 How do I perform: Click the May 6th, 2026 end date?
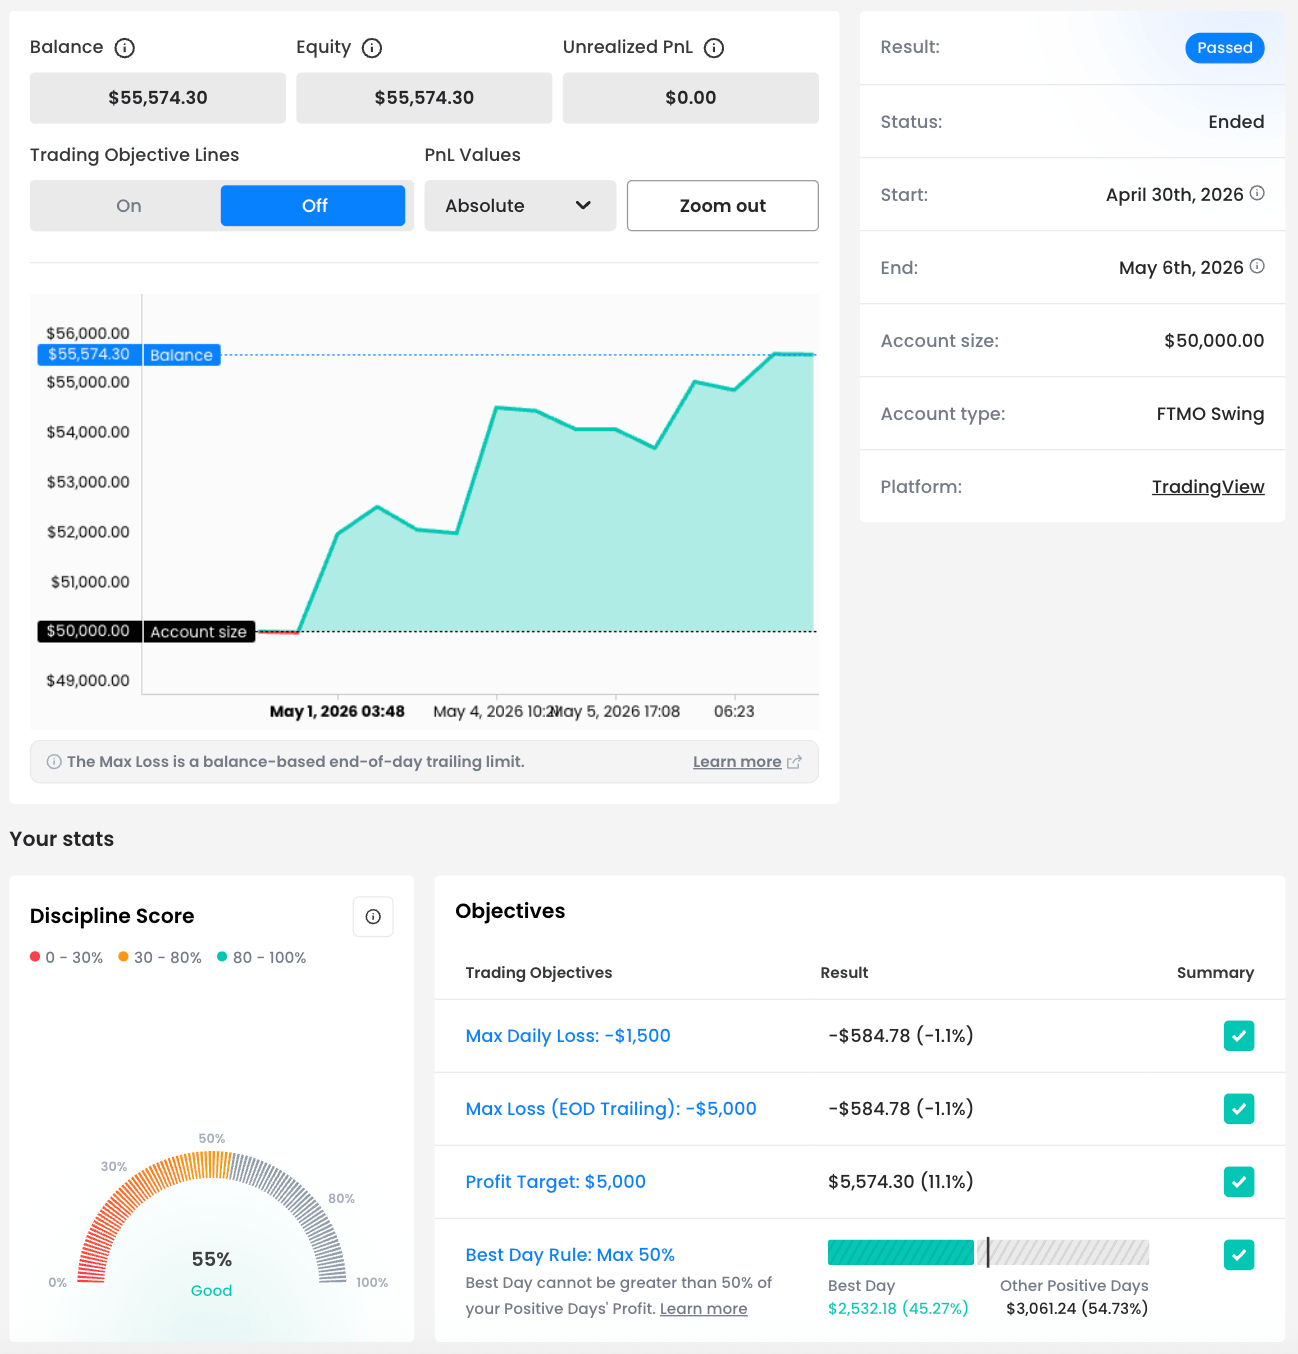pos(1181,268)
